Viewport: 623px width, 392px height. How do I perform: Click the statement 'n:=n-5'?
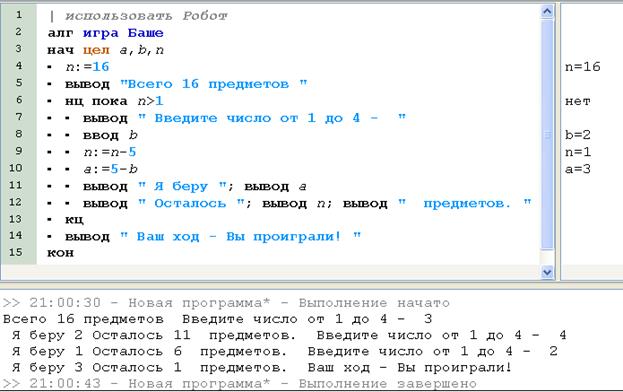coord(110,152)
